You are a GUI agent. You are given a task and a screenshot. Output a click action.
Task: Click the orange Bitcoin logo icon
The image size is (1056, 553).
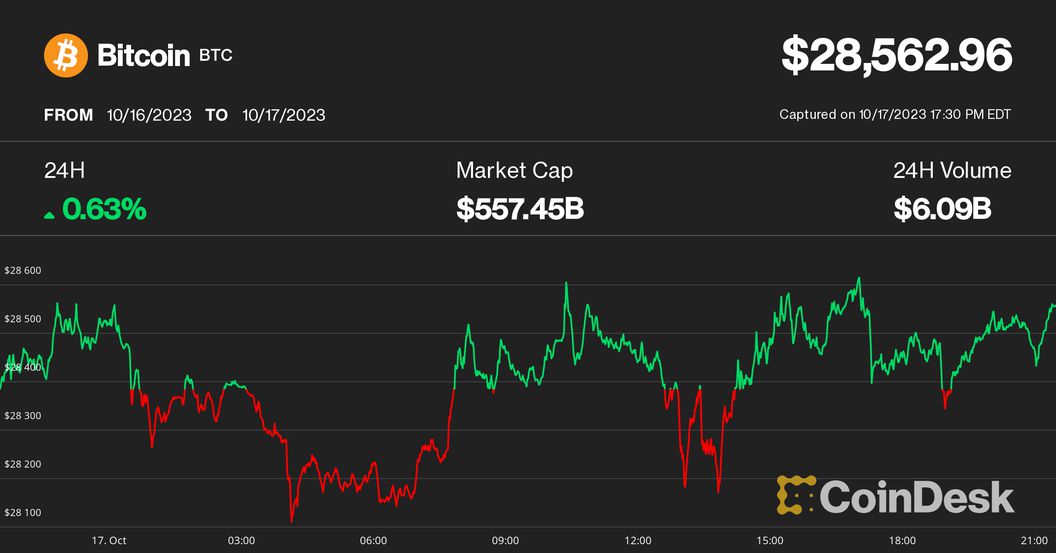click(66, 56)
